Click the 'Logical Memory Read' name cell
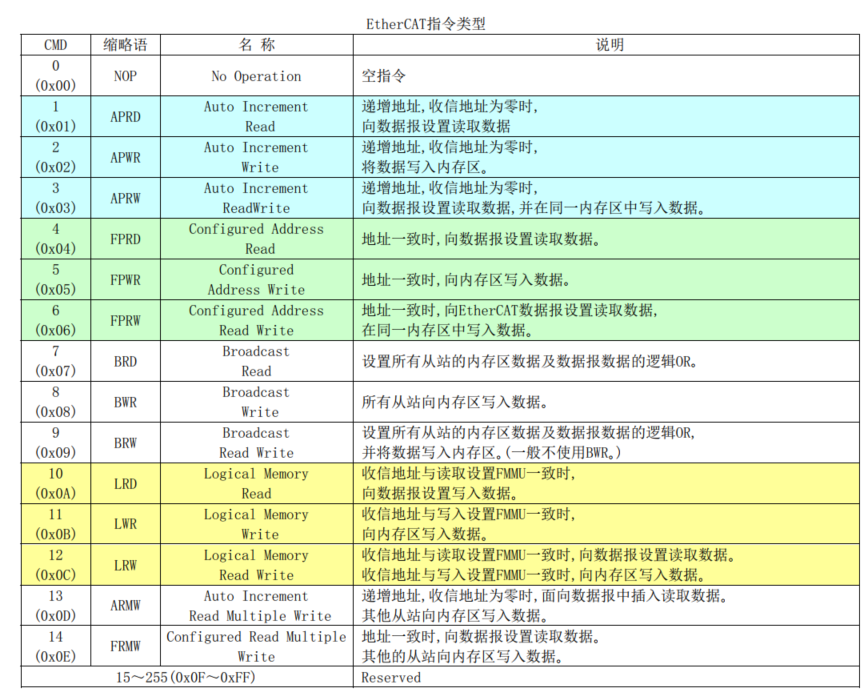Image resolution: width=868 pixels, height=693 pixels. [257, 484]
